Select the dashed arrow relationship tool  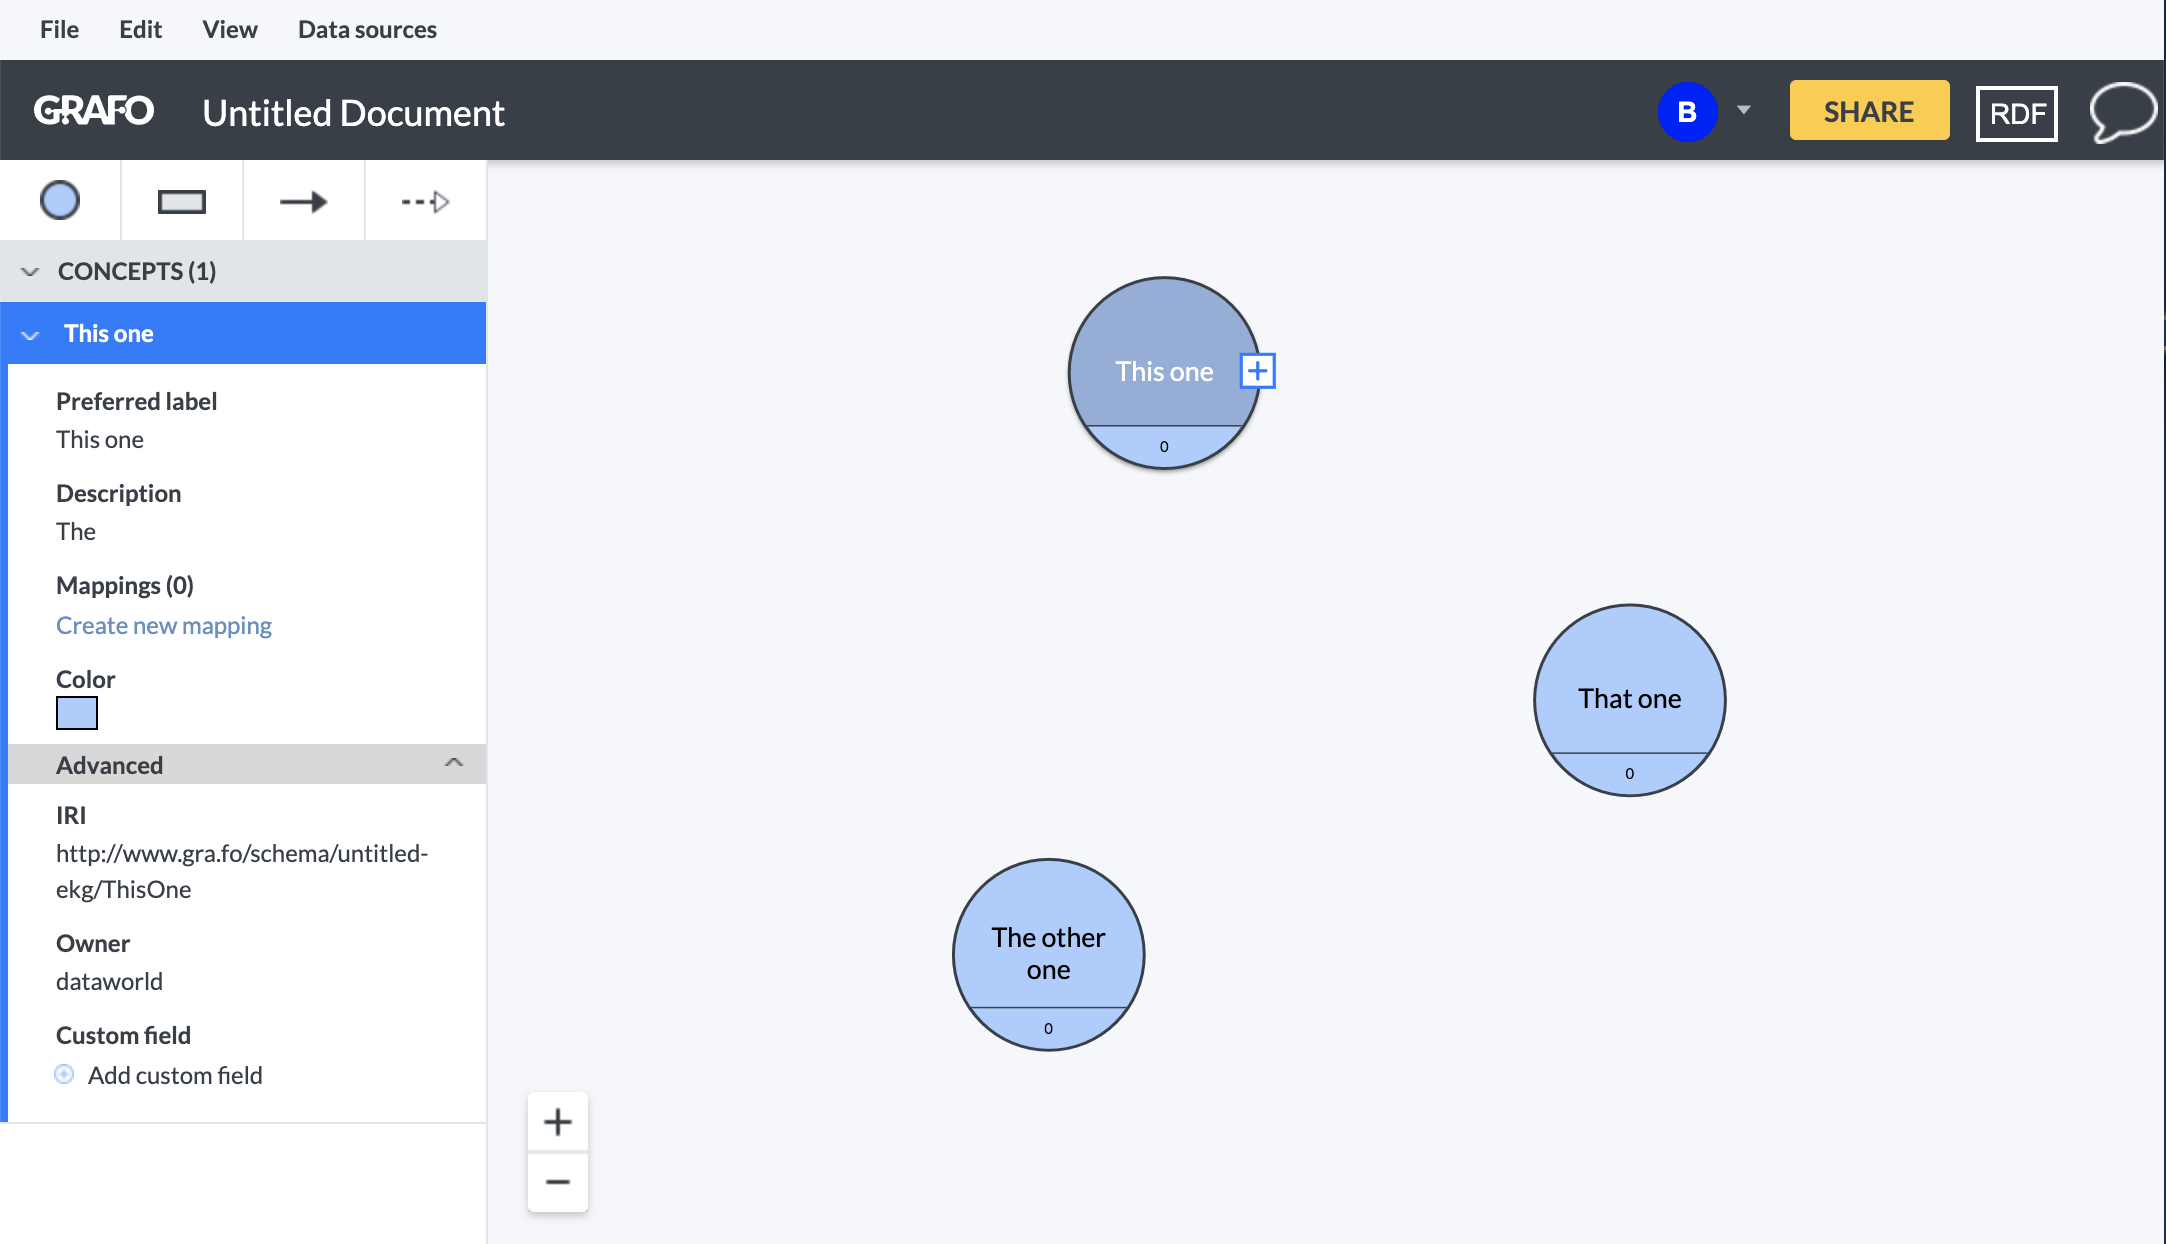[424, 202]
